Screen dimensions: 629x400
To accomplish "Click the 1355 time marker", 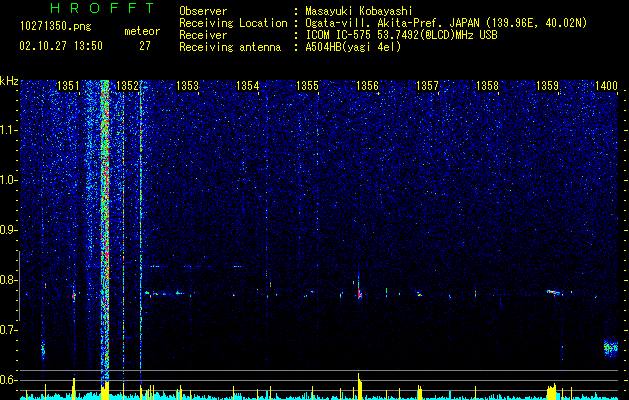I will pyautogui.click(x=307, y=86).
